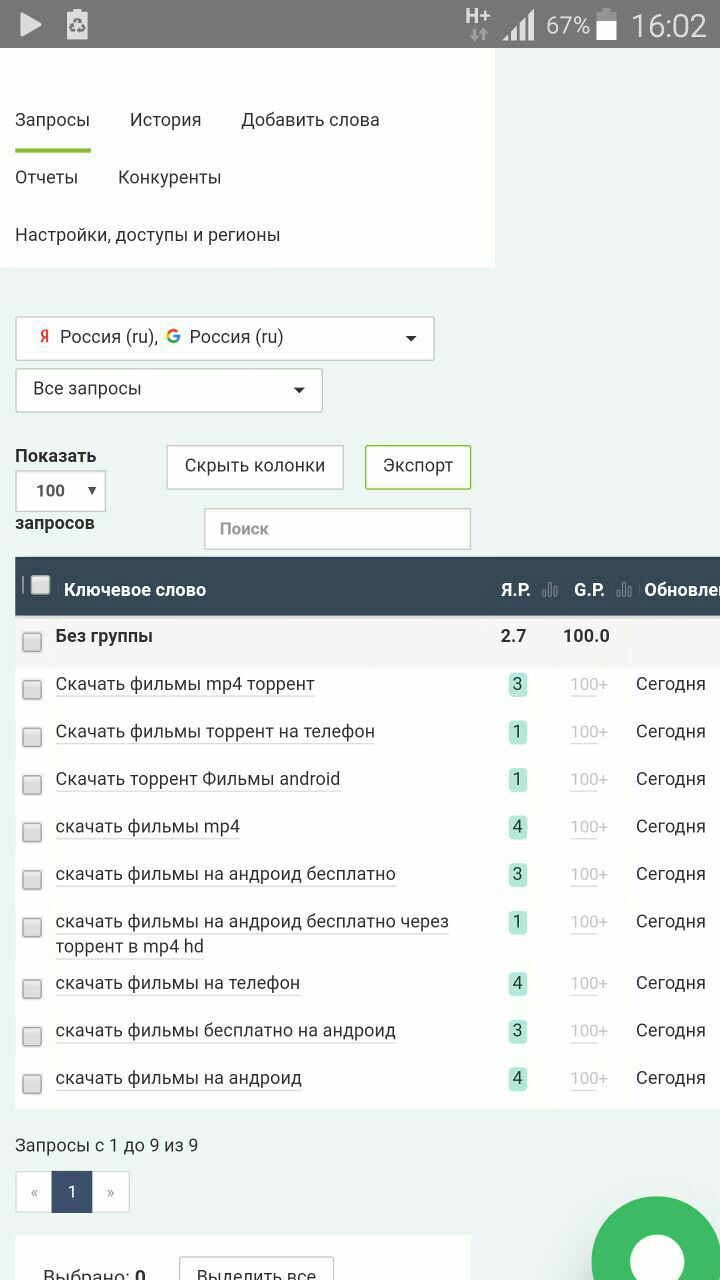Open the 'Показать 100' rows-count selector
This screenshot has width=720, height=1280.
pyautogui.click(x=61, y=491)
